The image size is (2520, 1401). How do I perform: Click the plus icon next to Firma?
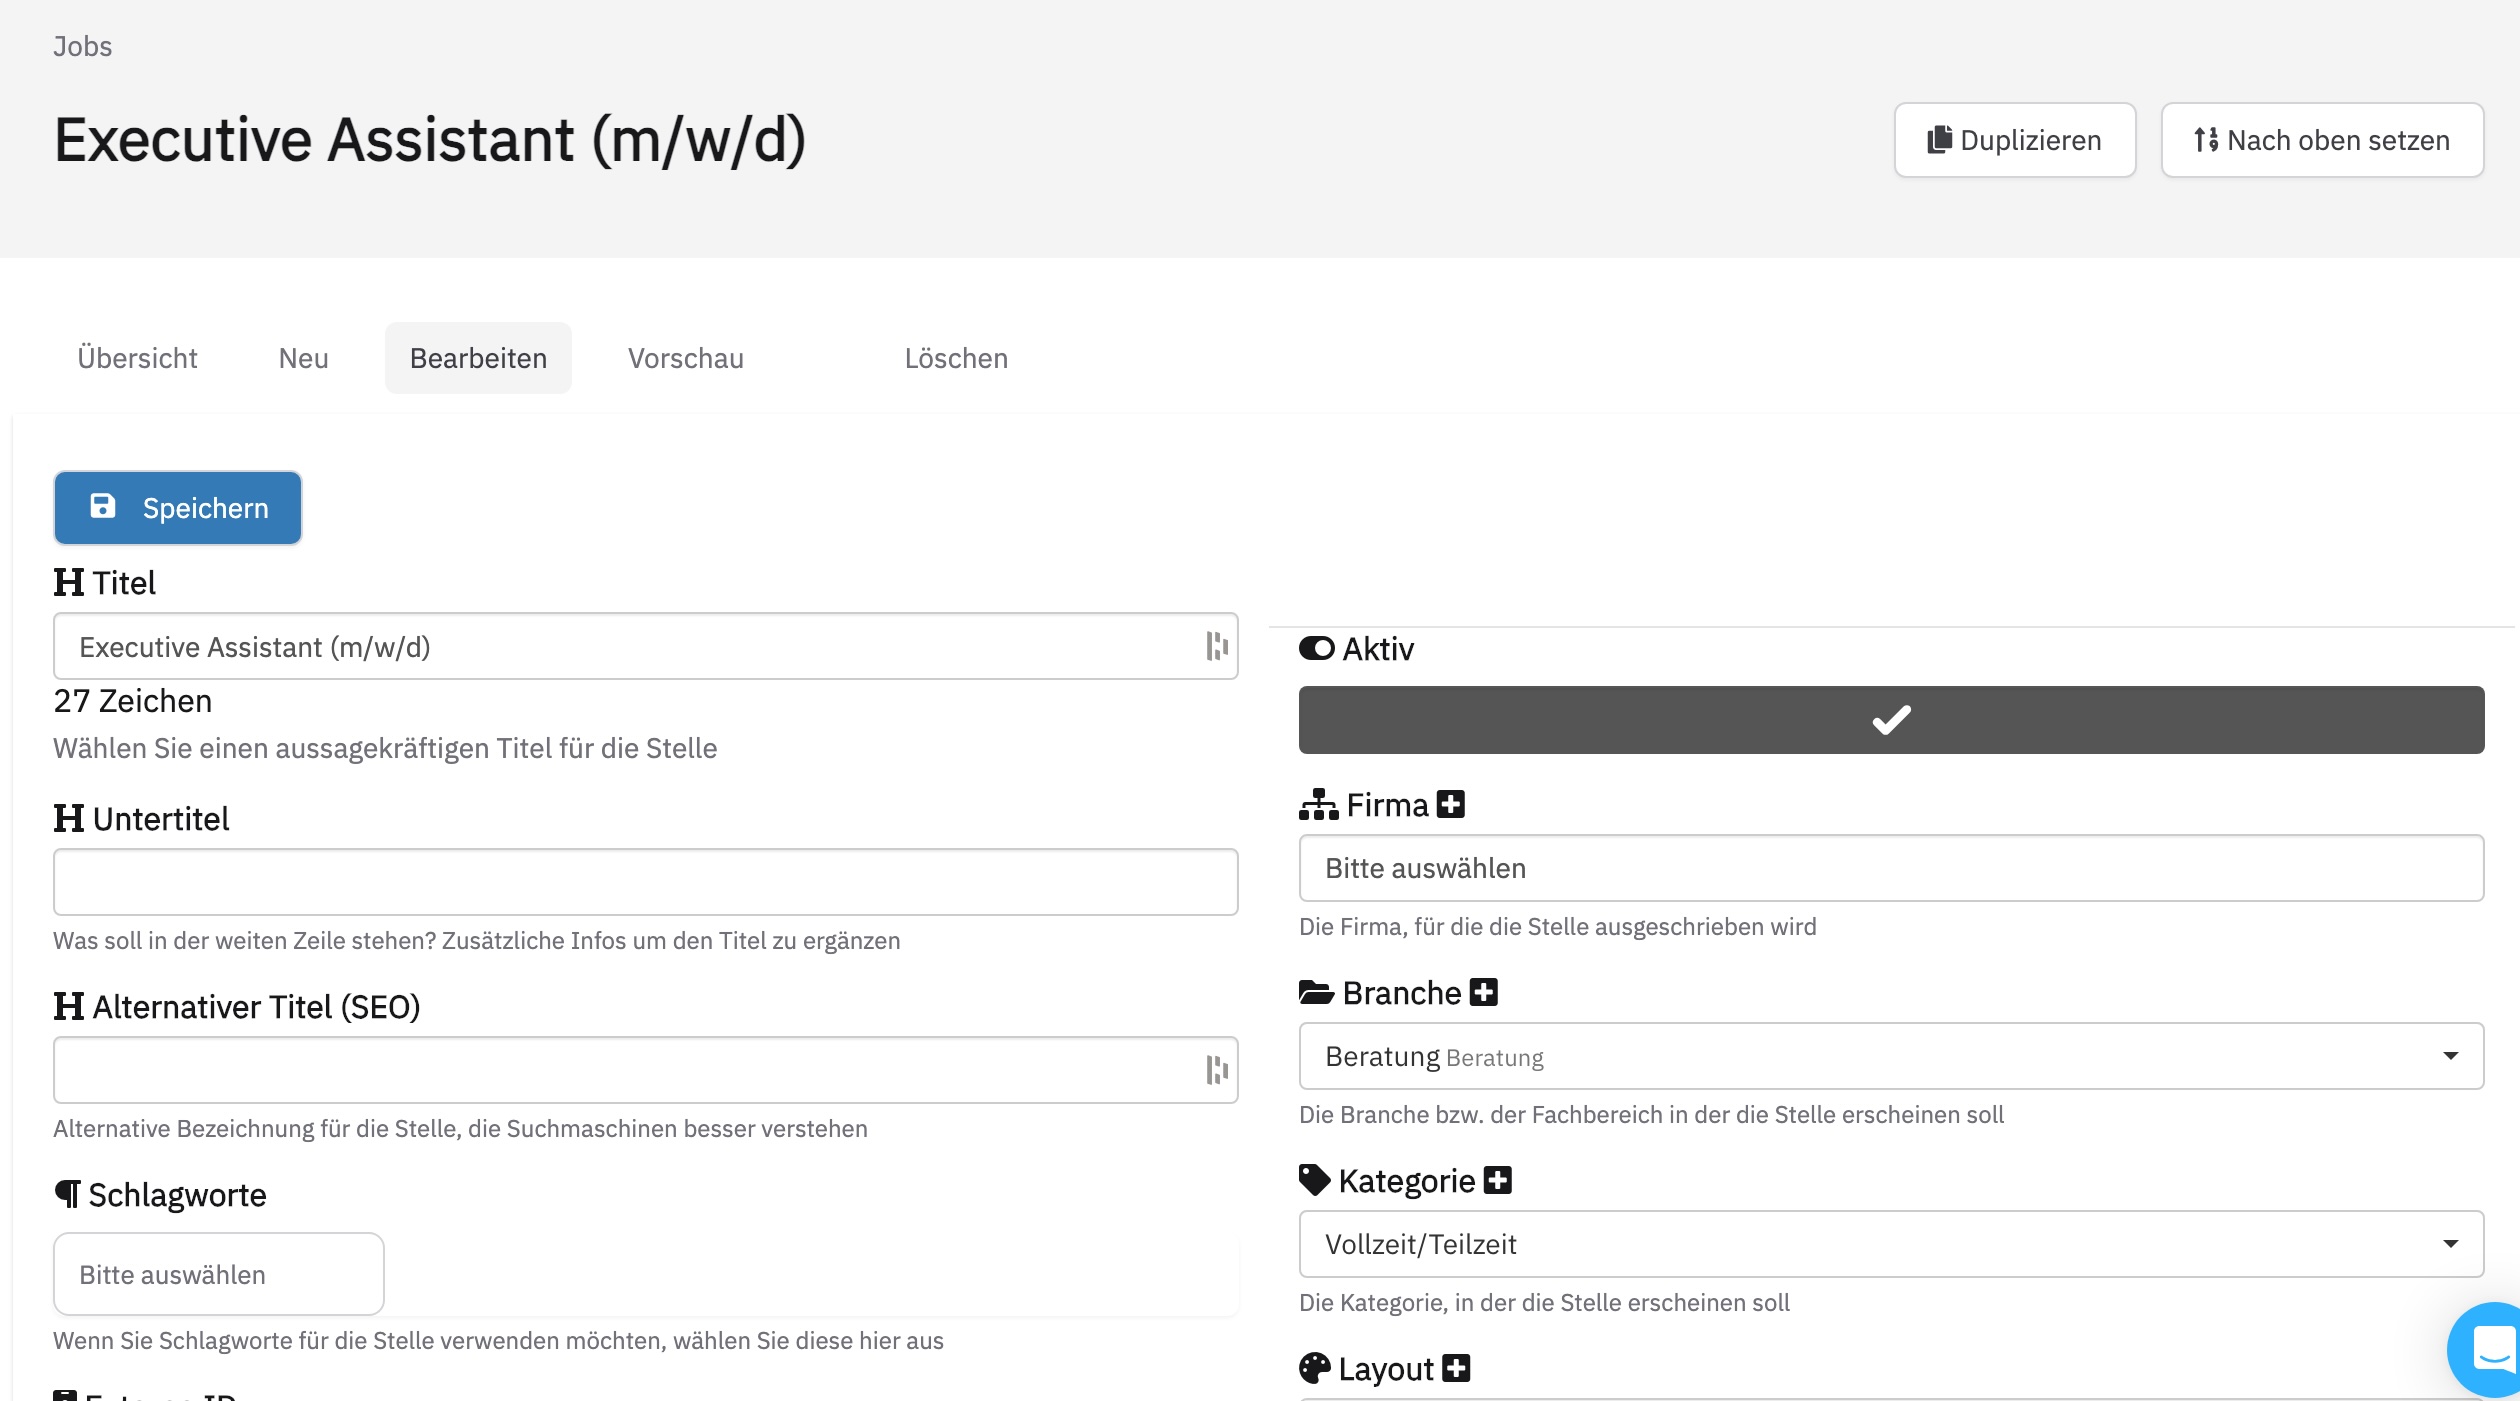coord(1450,804)
